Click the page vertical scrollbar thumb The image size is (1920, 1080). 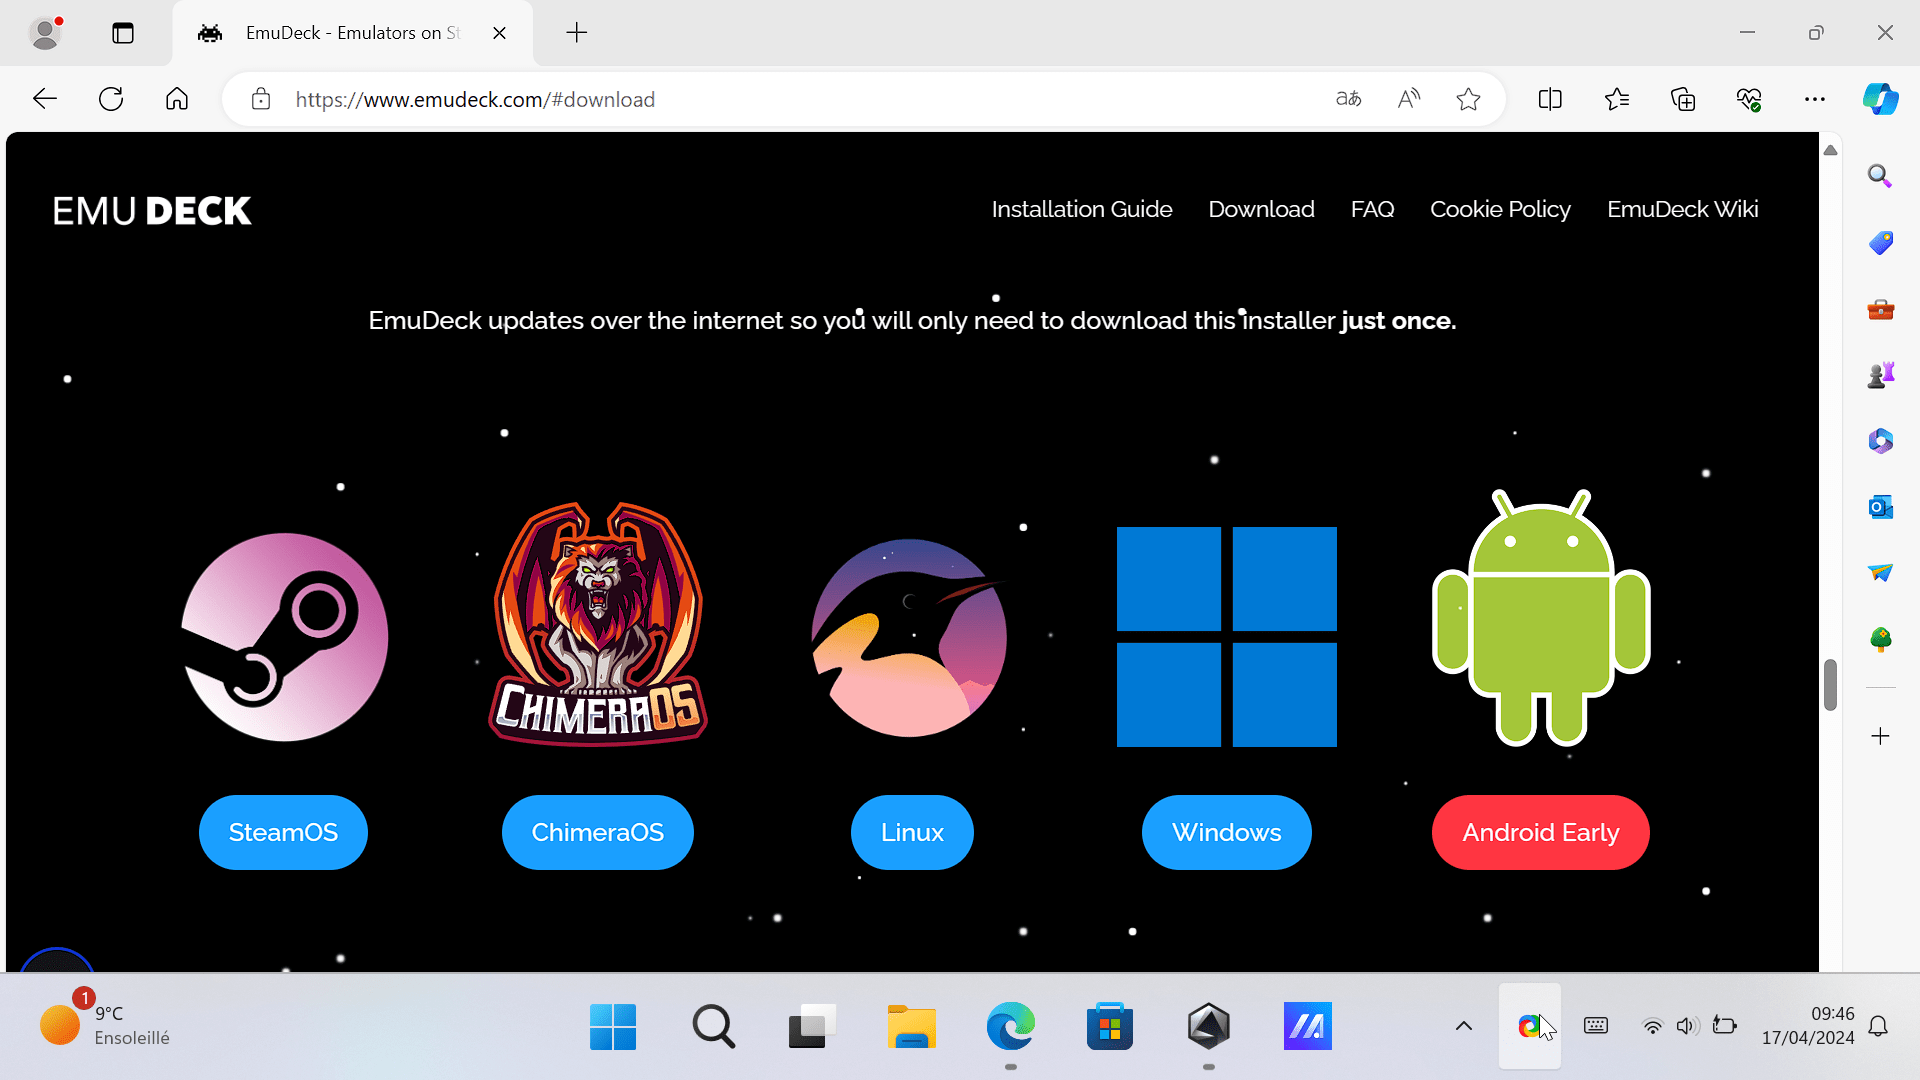coord(1830,685)
